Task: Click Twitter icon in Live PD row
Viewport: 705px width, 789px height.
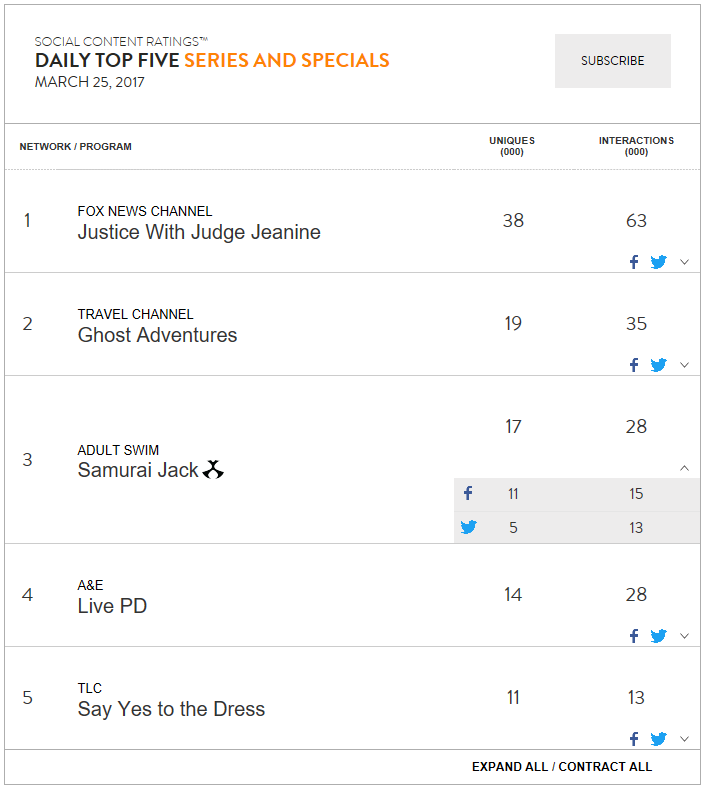Action: click(658, 636)
